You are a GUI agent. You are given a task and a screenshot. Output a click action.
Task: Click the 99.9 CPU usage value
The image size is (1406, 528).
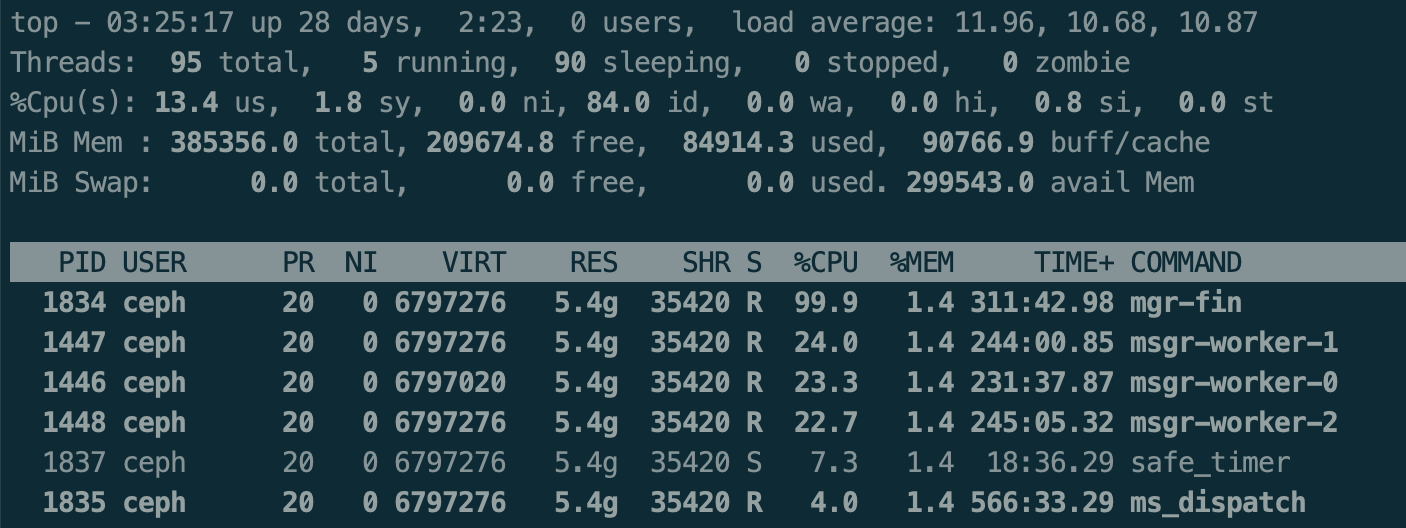point(826,303)
